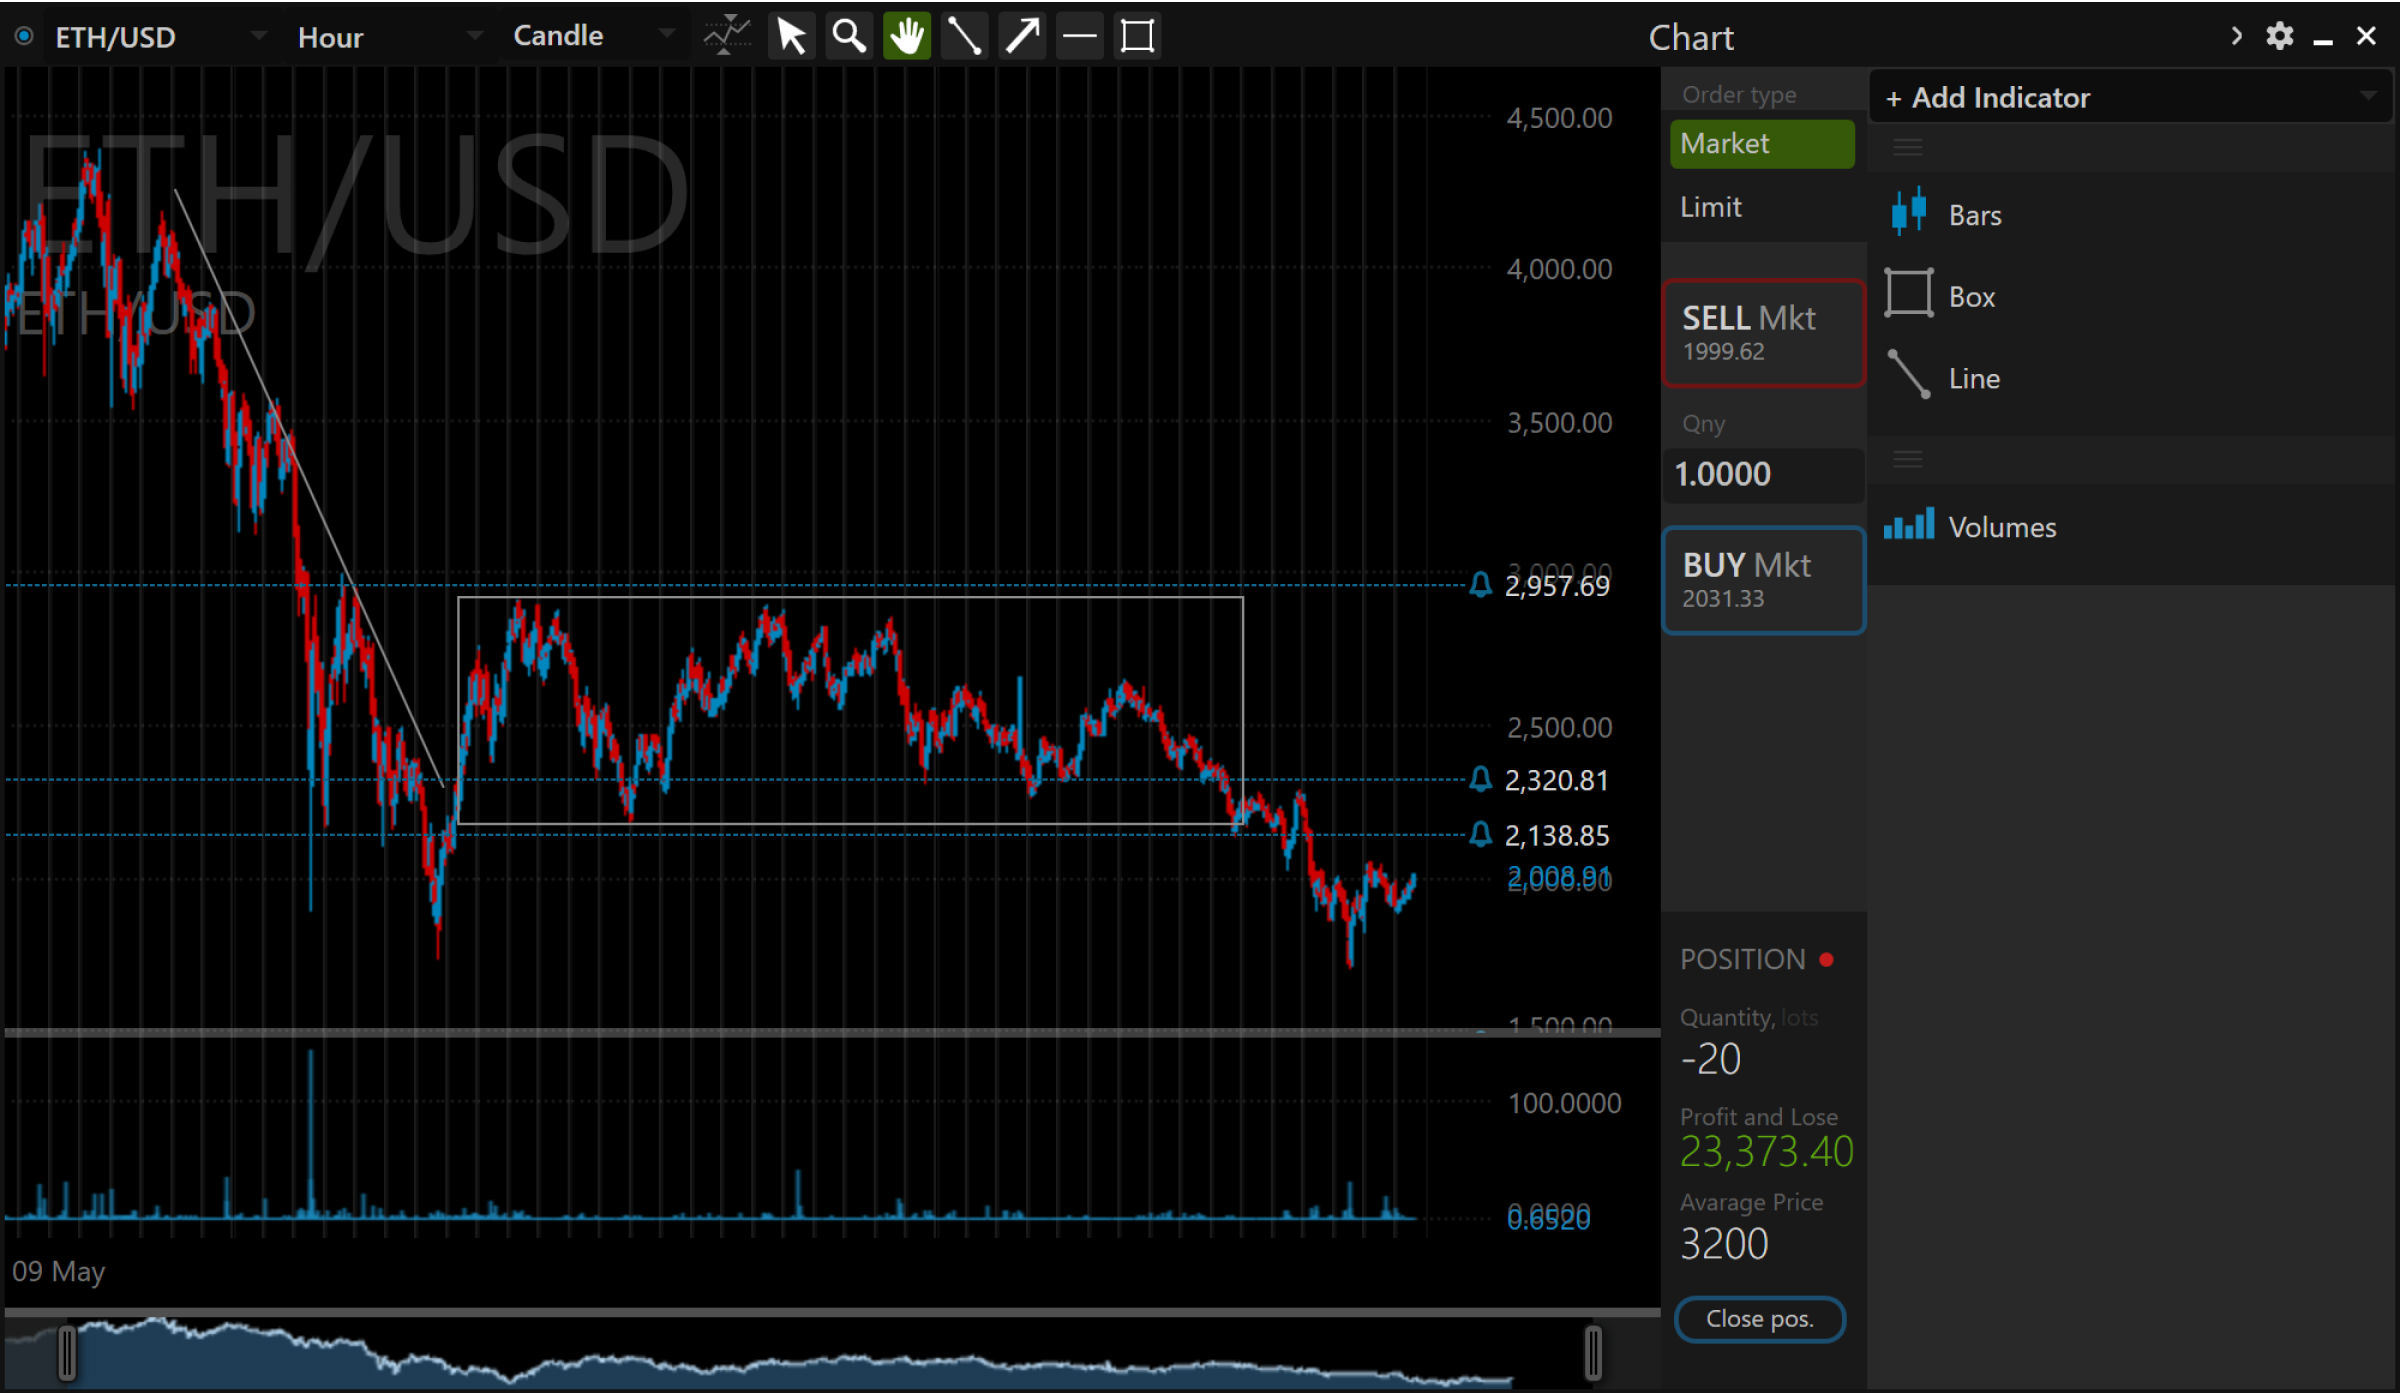Click the radio dot beside ETH/USD
The width and height of the screenshot is (2400, 1393).
coord(24,37)
